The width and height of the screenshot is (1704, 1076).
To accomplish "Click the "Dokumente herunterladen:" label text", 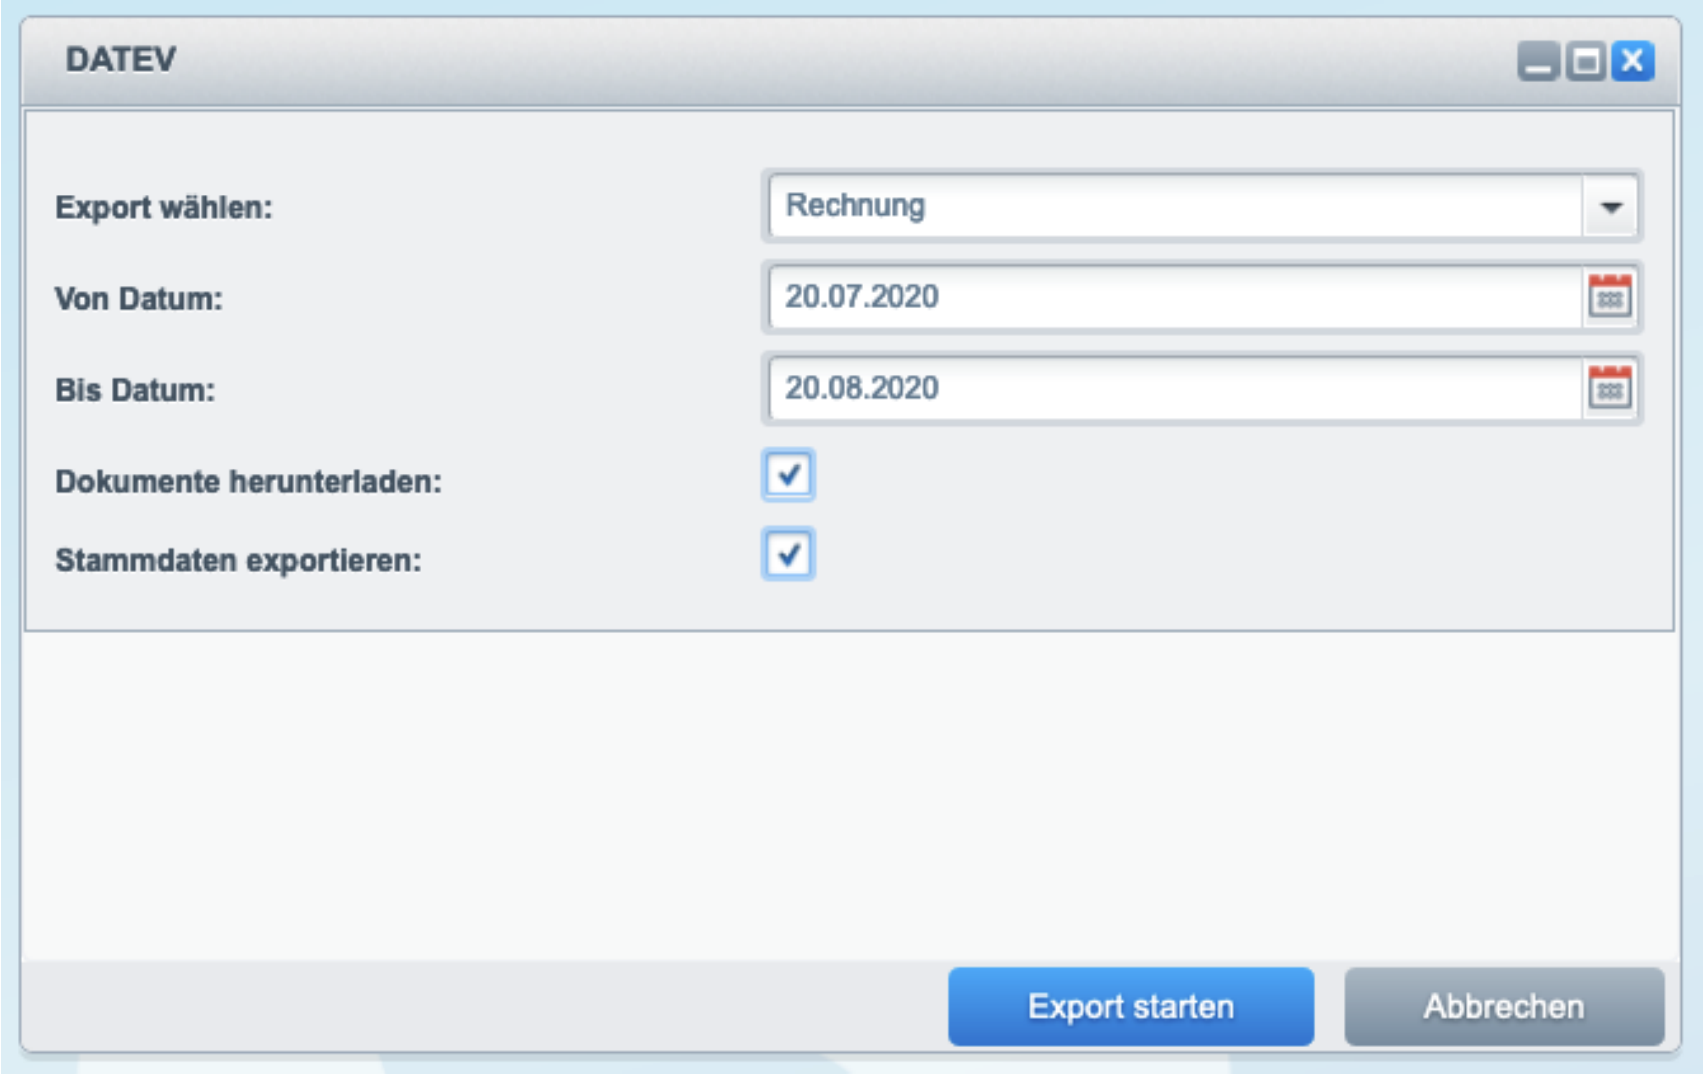I will pos(248,482).
